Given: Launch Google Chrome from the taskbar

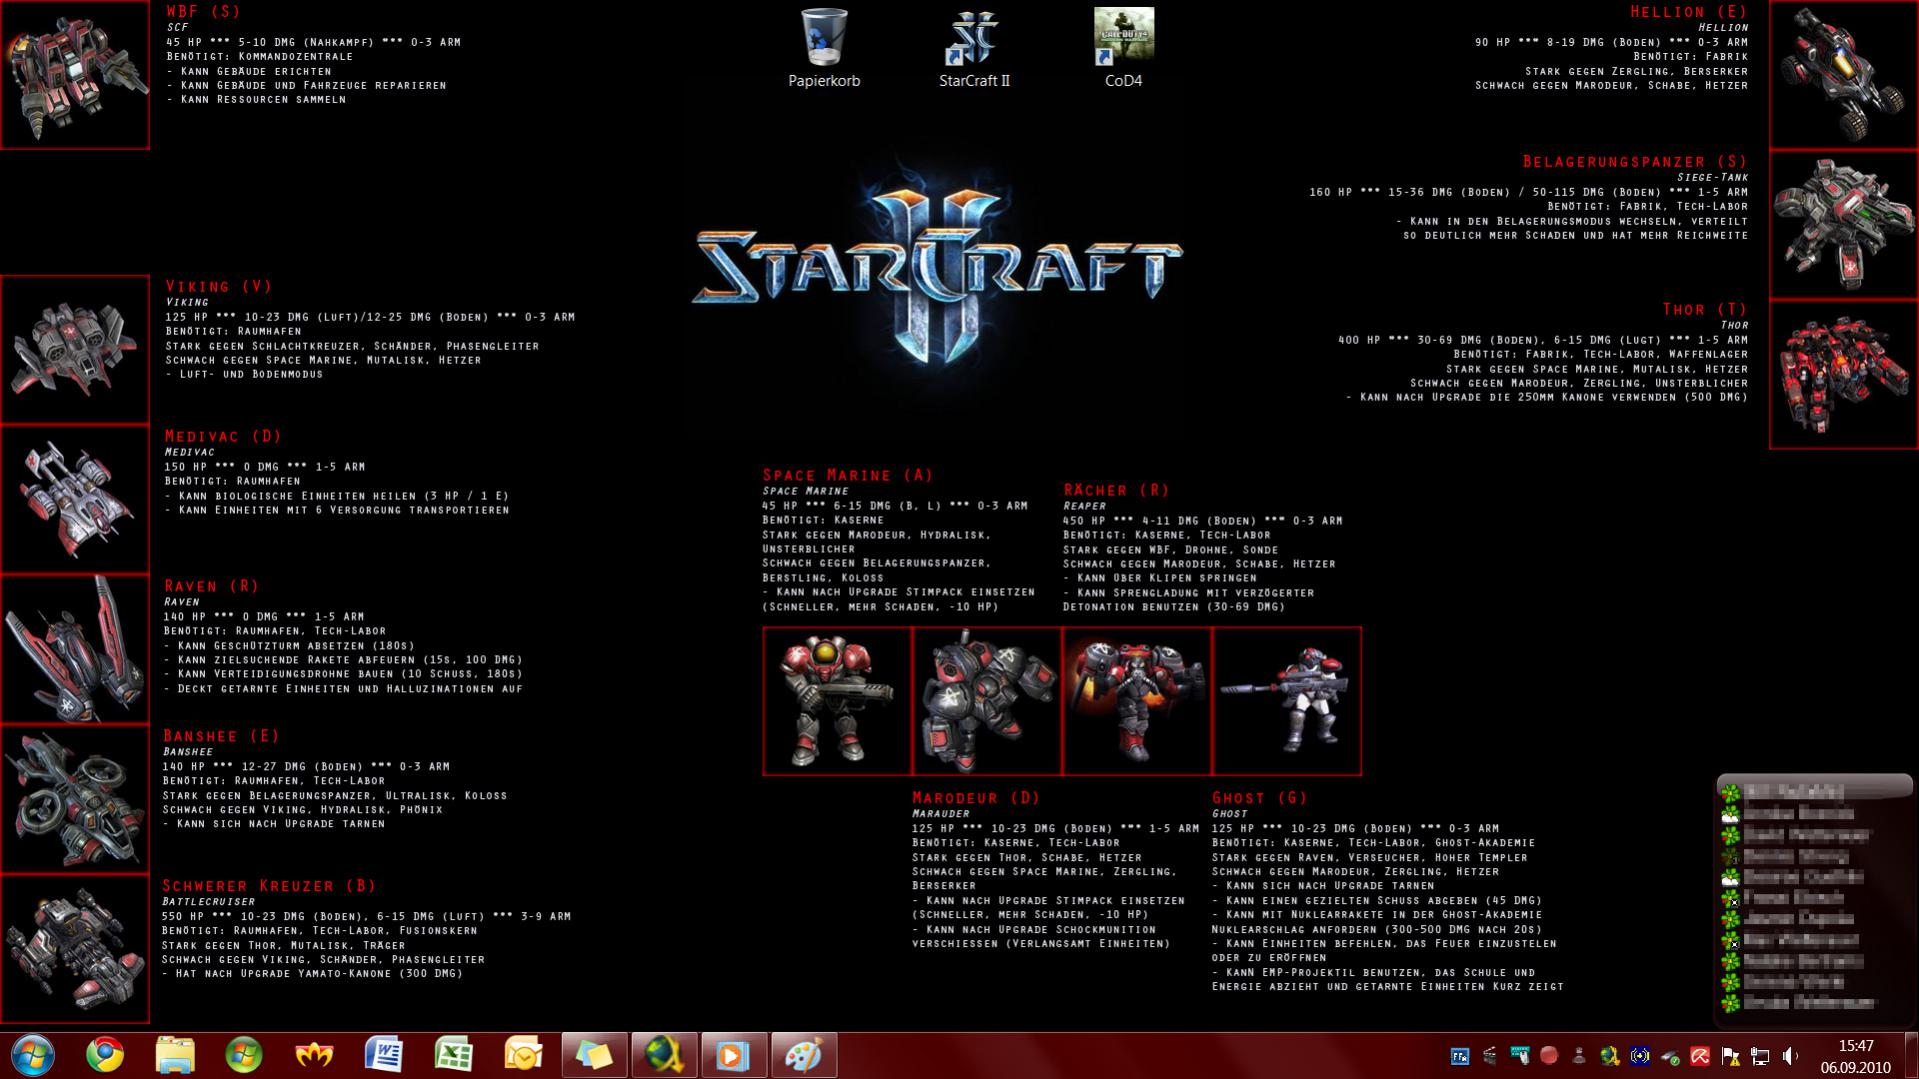Looking at the screenshot, I should 105,1055.
